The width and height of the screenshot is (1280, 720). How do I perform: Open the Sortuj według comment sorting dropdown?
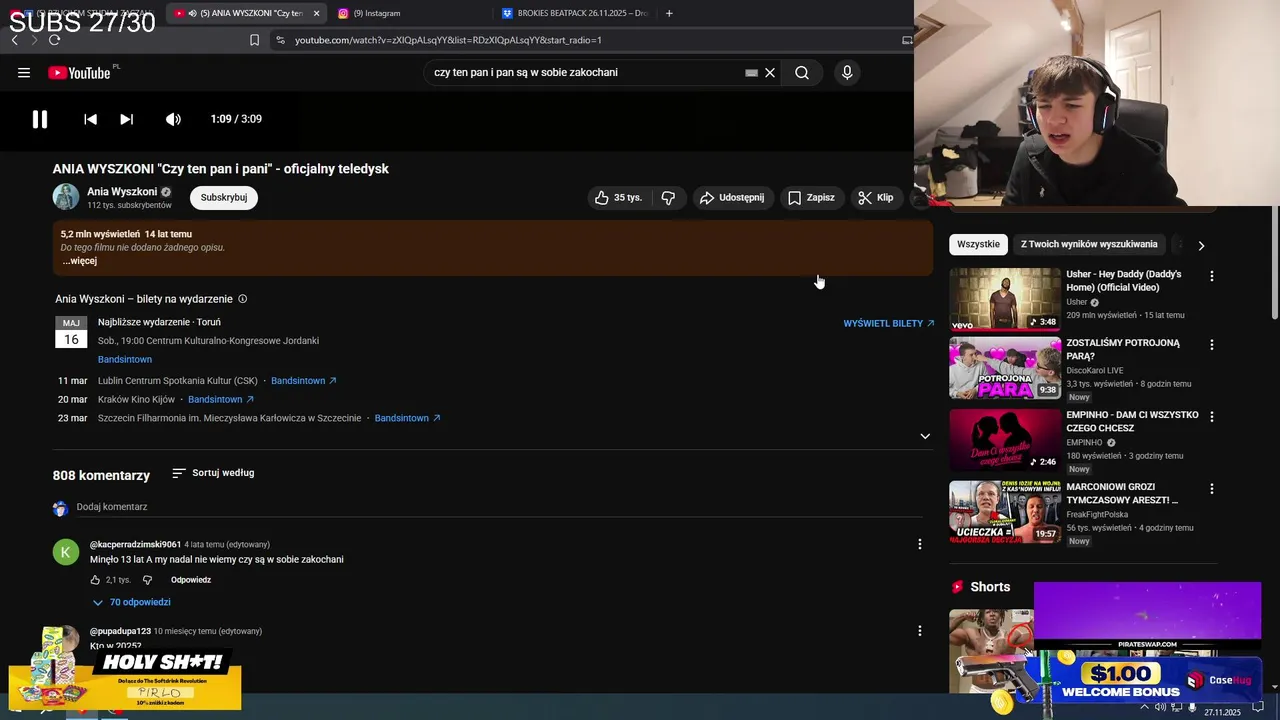[213, 473]
